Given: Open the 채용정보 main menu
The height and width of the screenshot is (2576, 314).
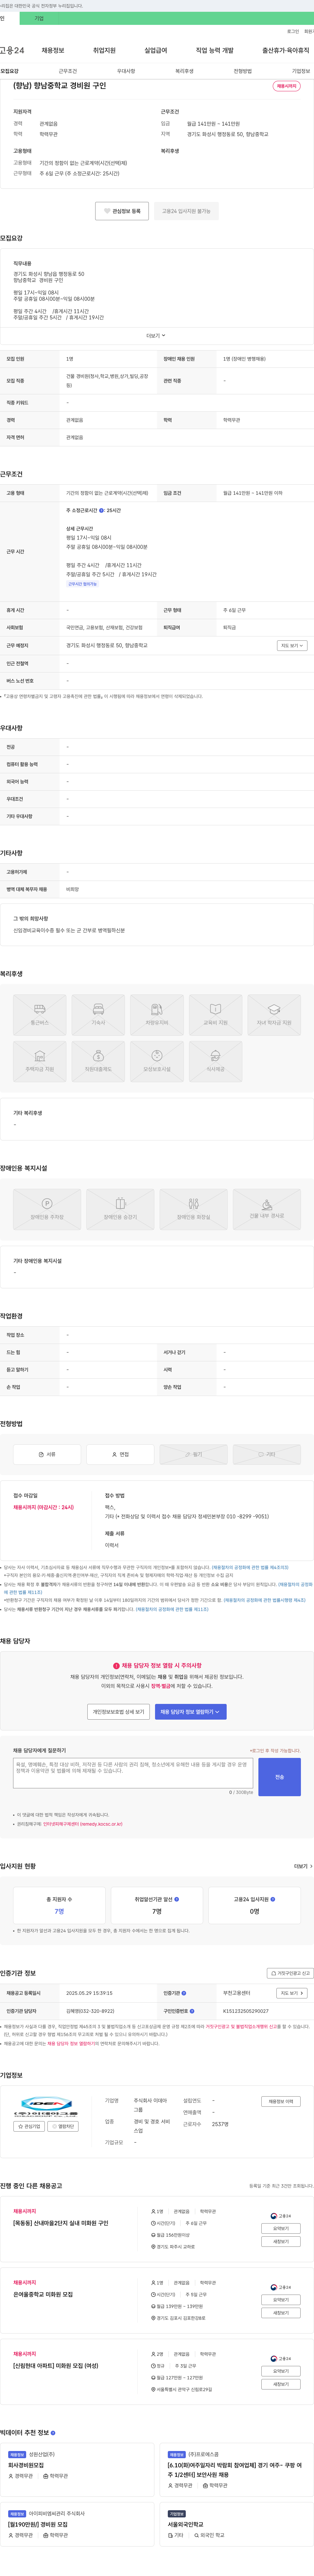Looking at the screenshot, I should coord(53,50).
